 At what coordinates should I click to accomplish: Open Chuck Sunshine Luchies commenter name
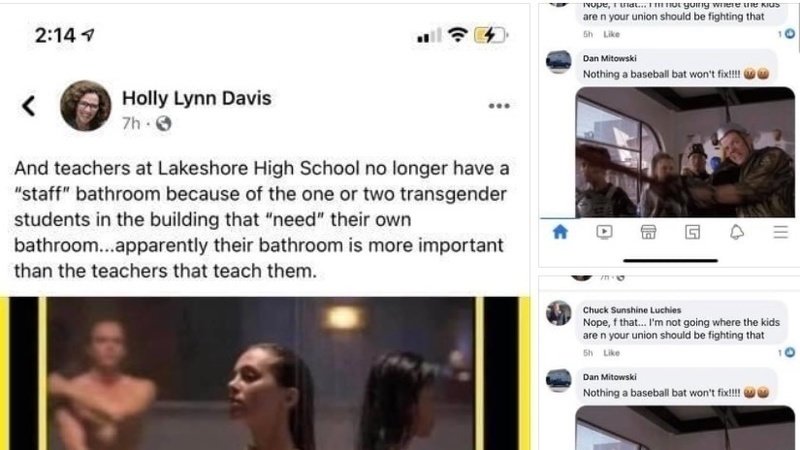(632, 310)
